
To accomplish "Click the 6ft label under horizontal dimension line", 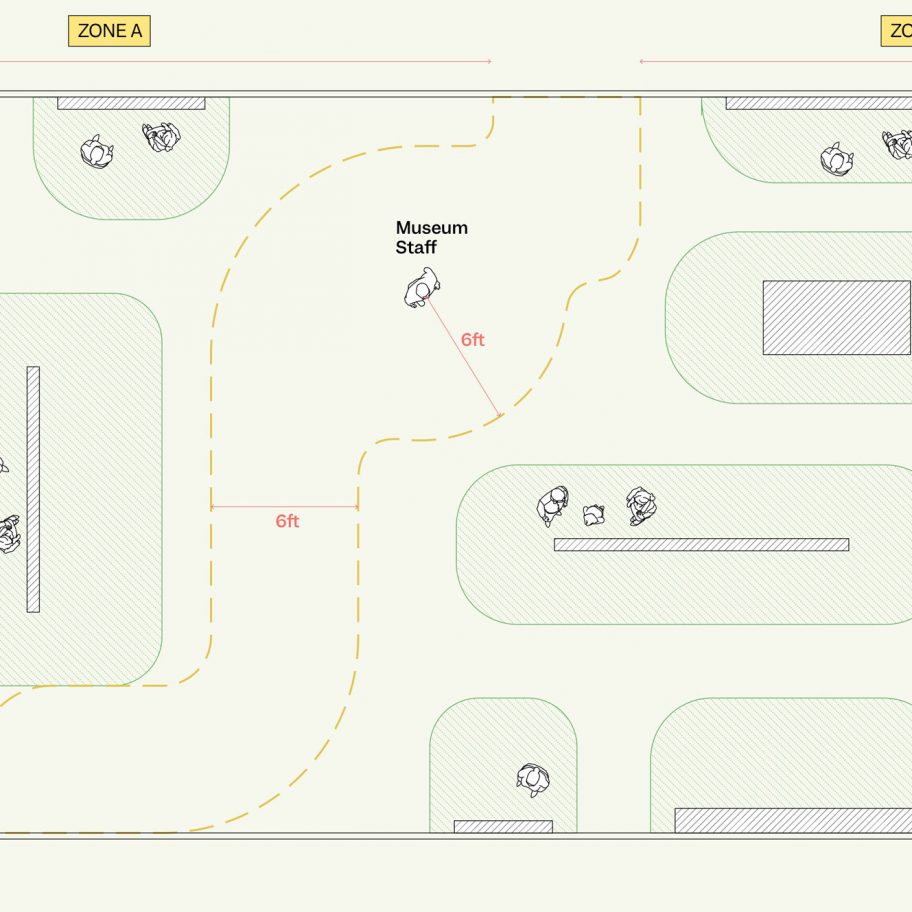I will 287,521.
